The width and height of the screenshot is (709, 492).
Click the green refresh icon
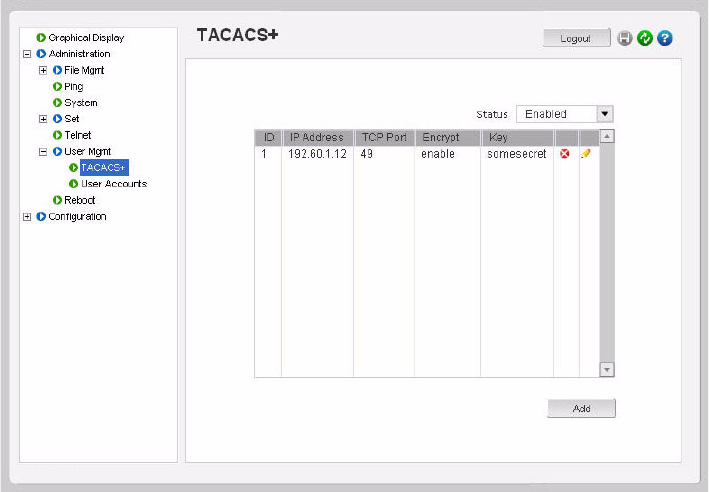(x=645, y=38)
